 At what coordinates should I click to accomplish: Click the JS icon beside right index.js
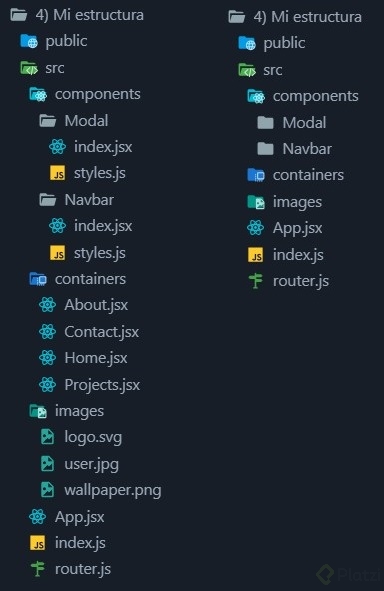click(255, 255)
